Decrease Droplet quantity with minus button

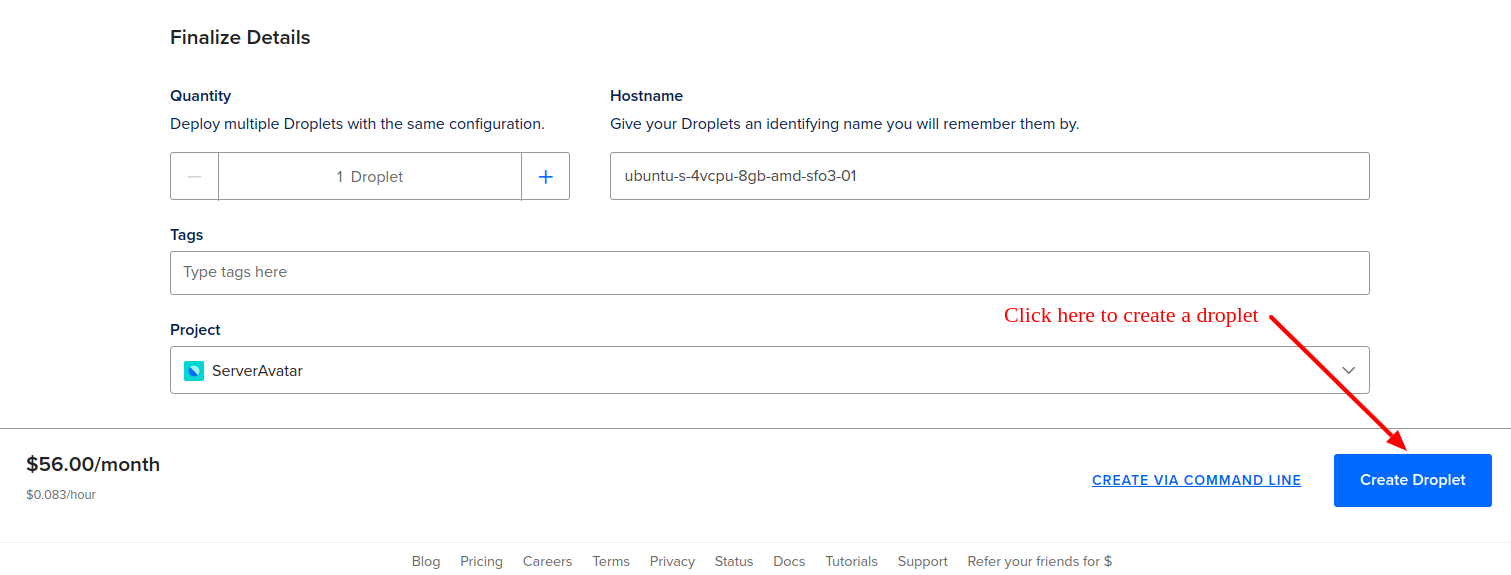(x=195, y=176)
